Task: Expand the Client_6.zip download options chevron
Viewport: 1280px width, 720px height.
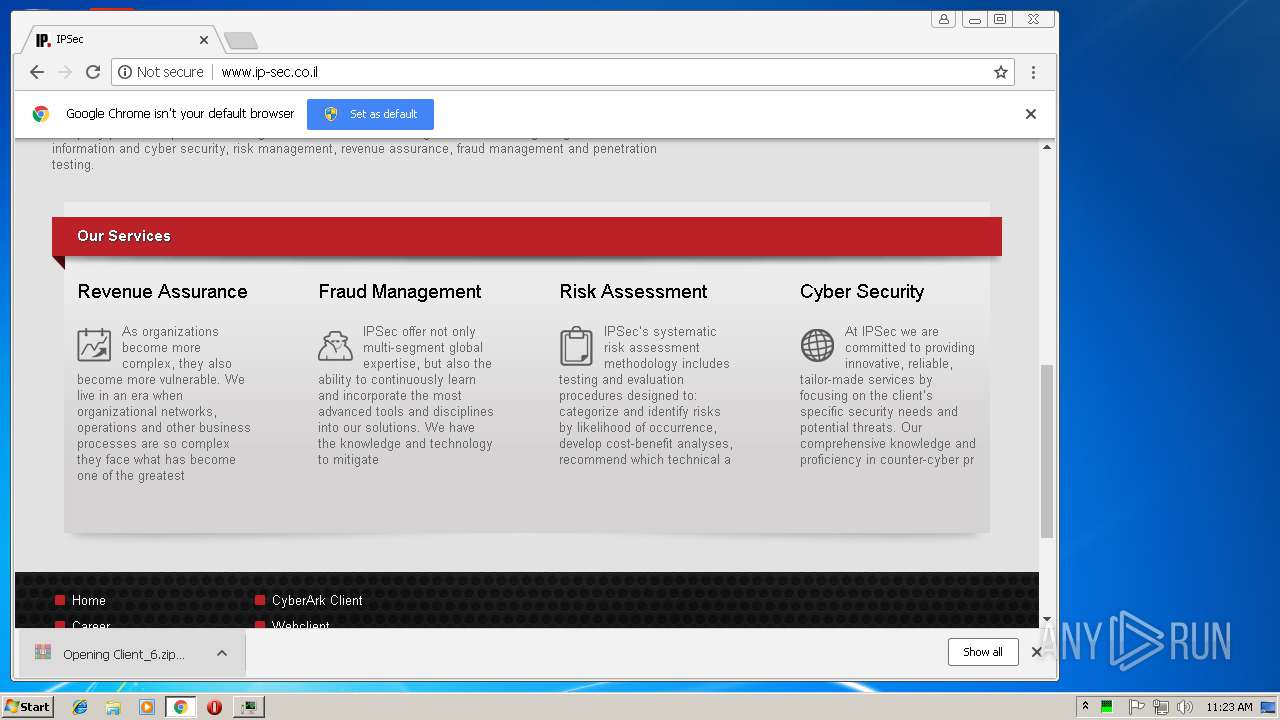Action: click(x=222, y=653)
